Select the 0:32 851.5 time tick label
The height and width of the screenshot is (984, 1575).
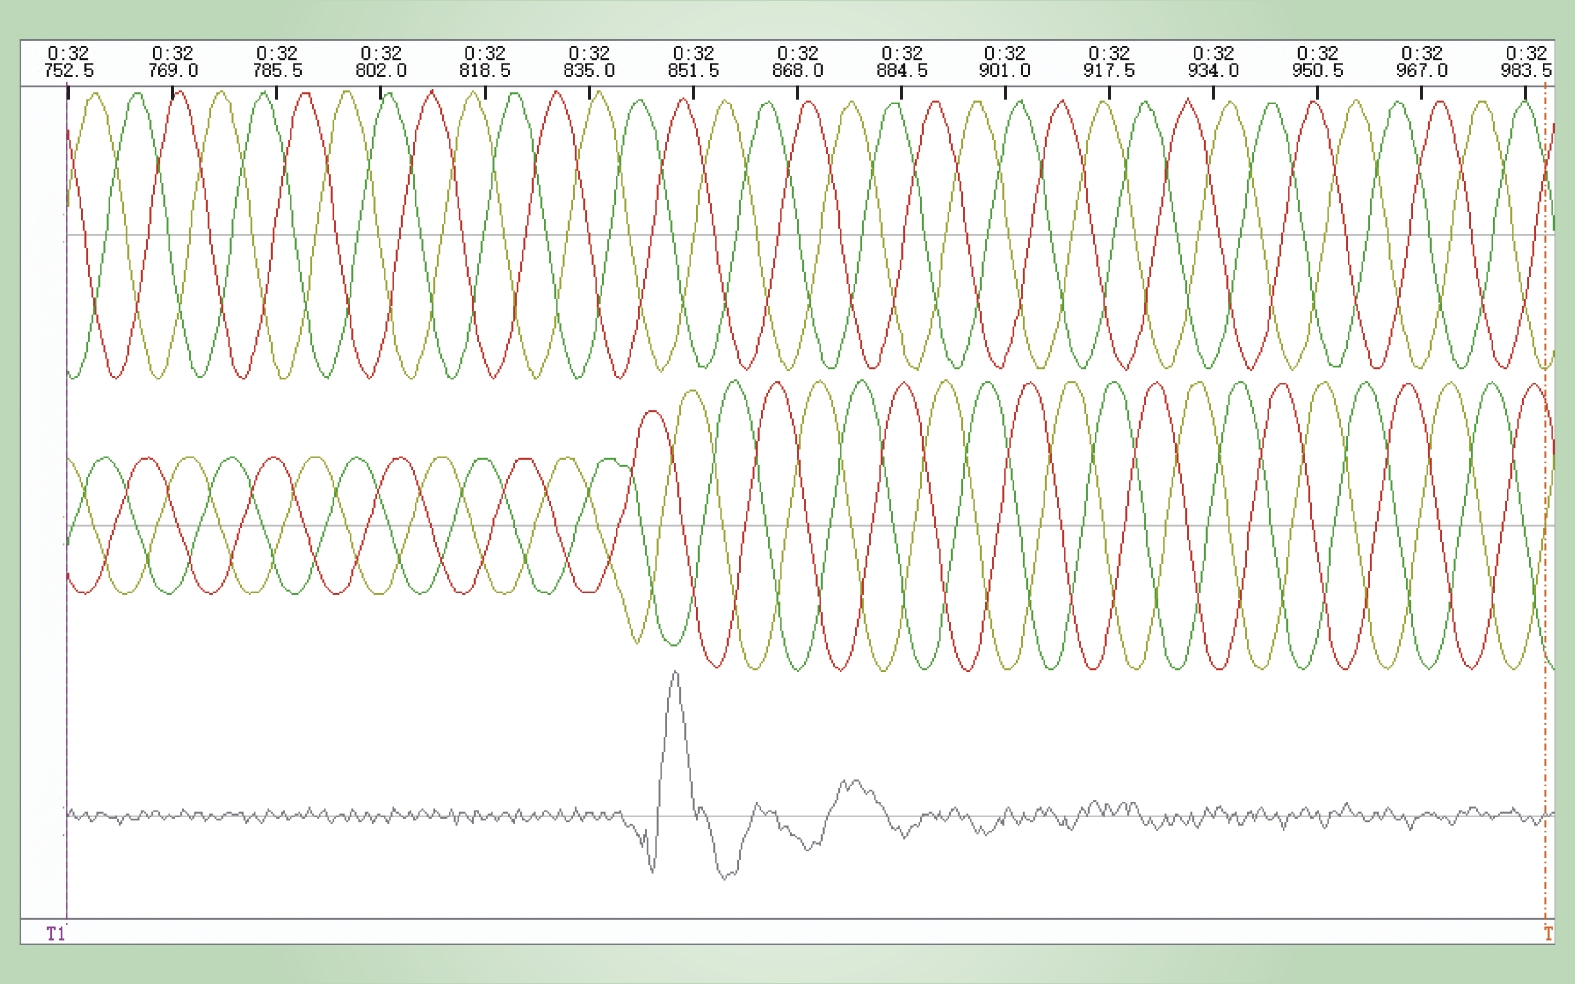click(x=693, y=62)
